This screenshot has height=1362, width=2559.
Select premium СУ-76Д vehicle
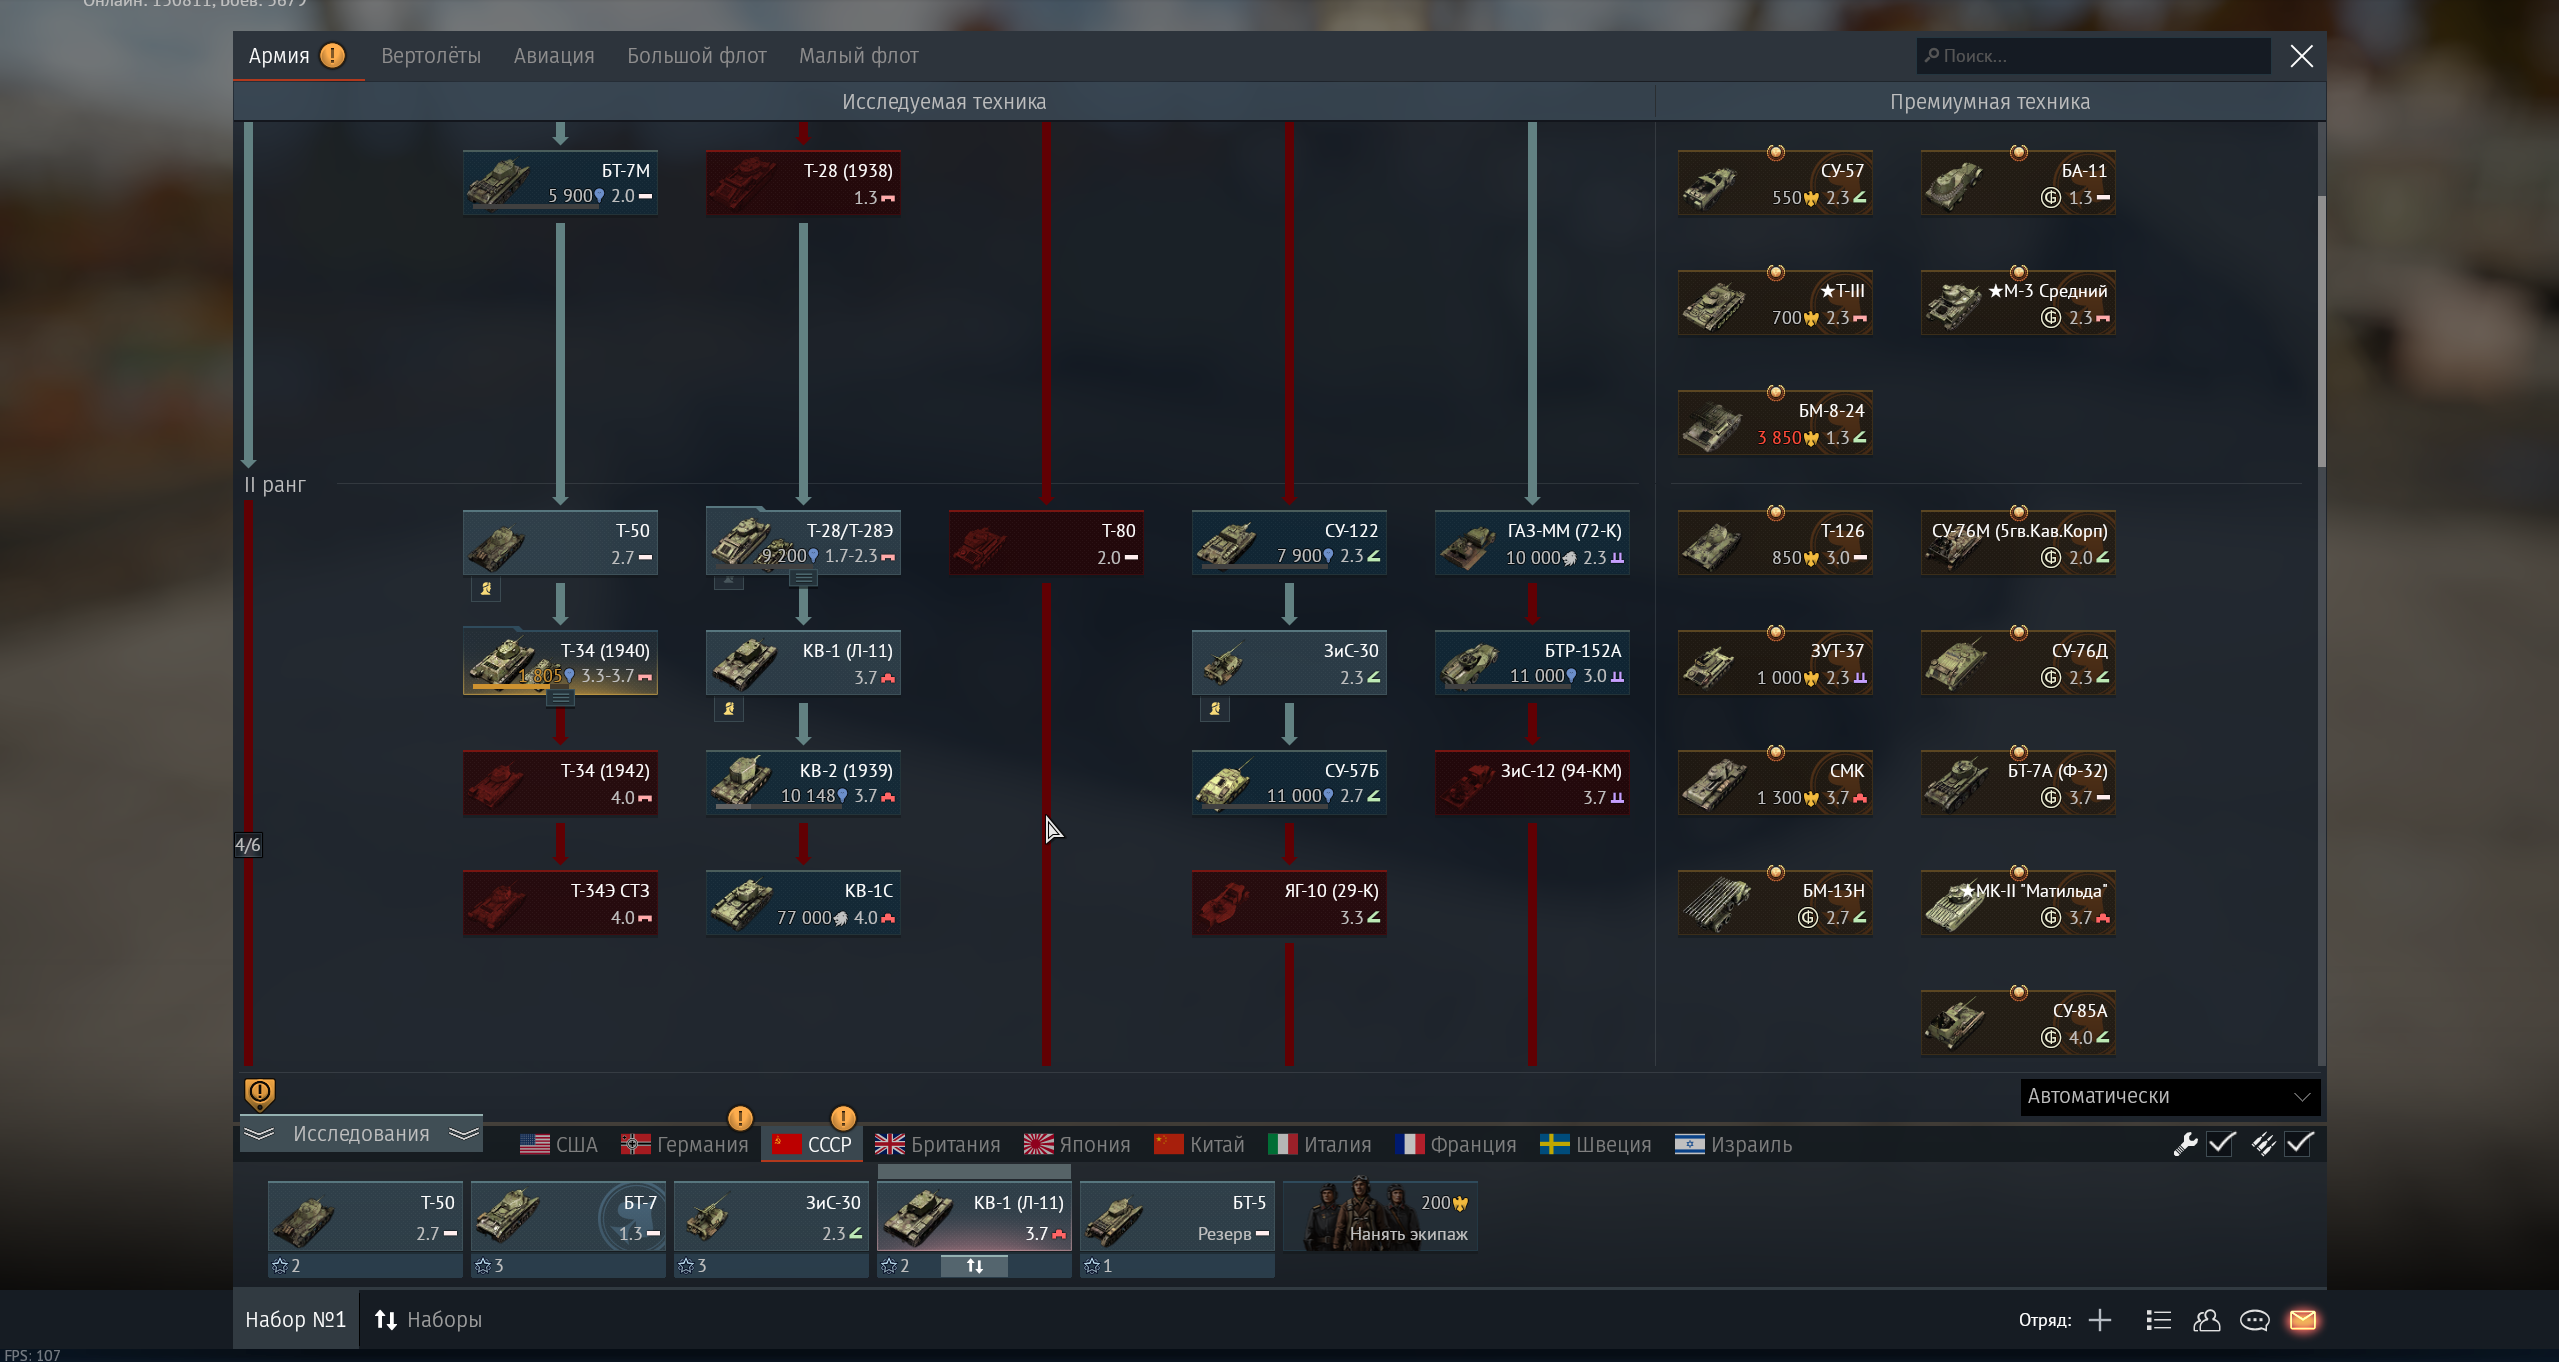pos(2018,663)
